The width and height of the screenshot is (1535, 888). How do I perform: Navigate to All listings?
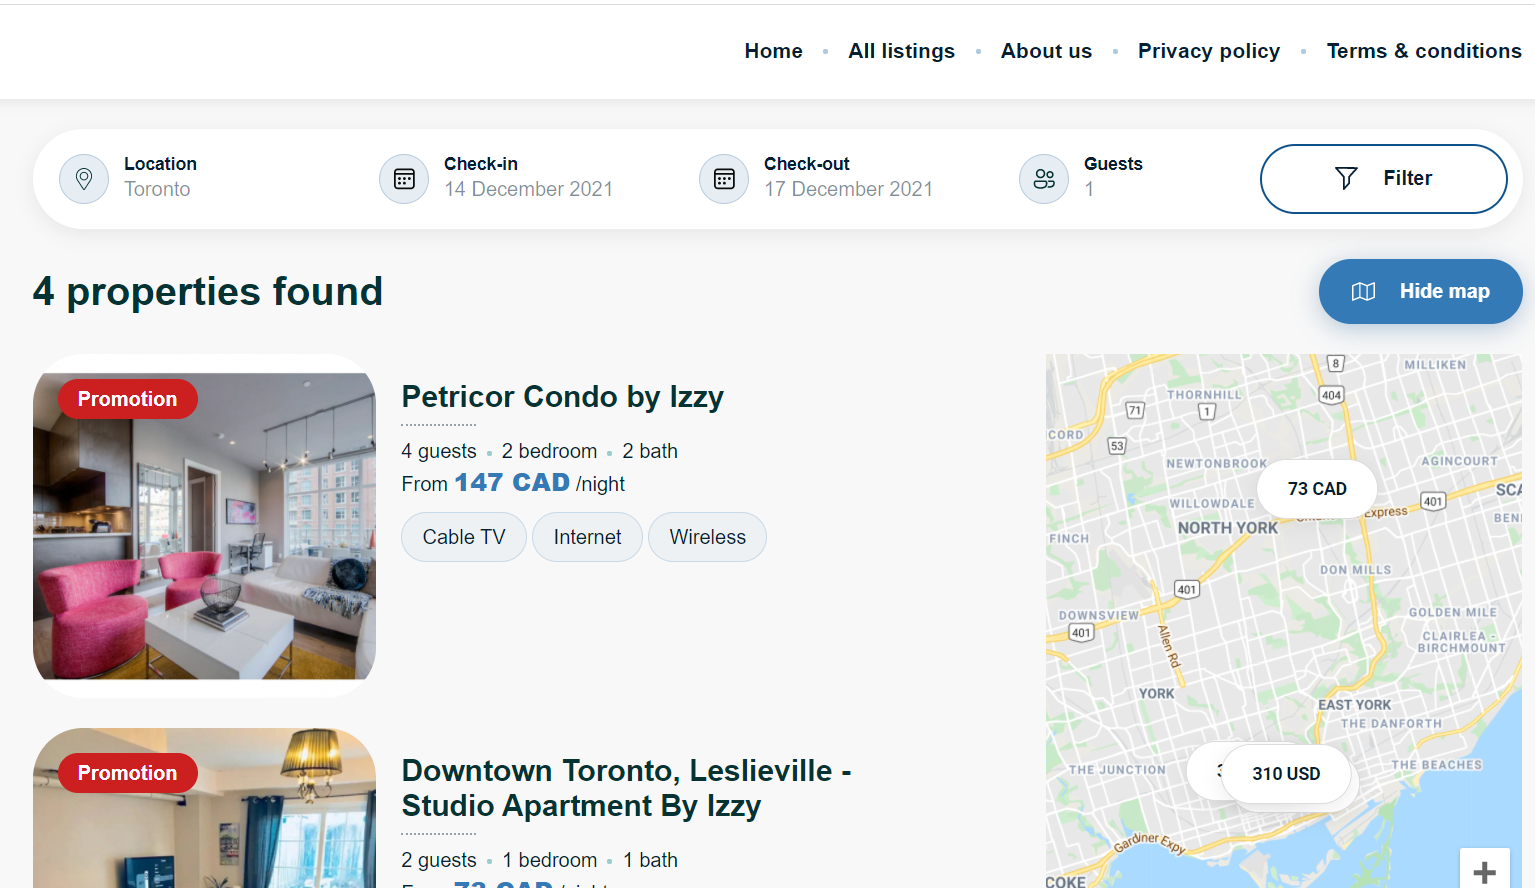point(901,50)
